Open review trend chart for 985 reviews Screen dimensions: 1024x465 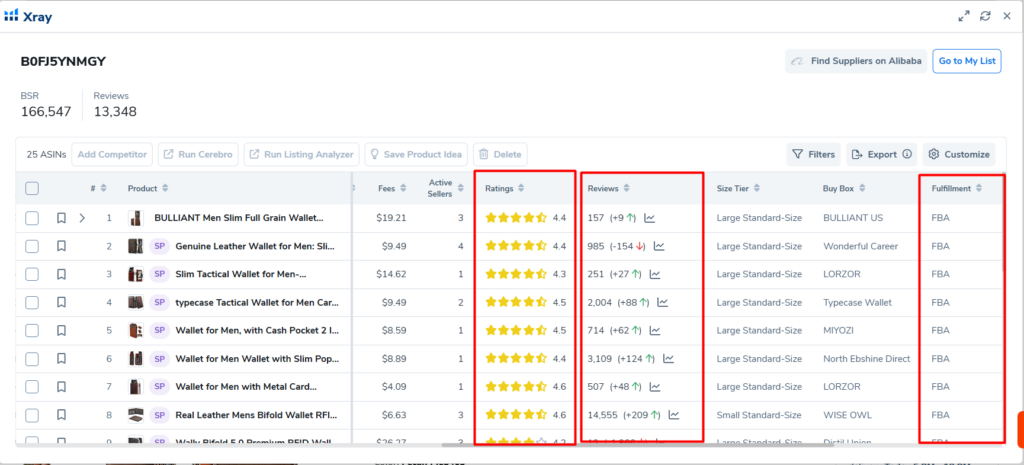[659, 246]
